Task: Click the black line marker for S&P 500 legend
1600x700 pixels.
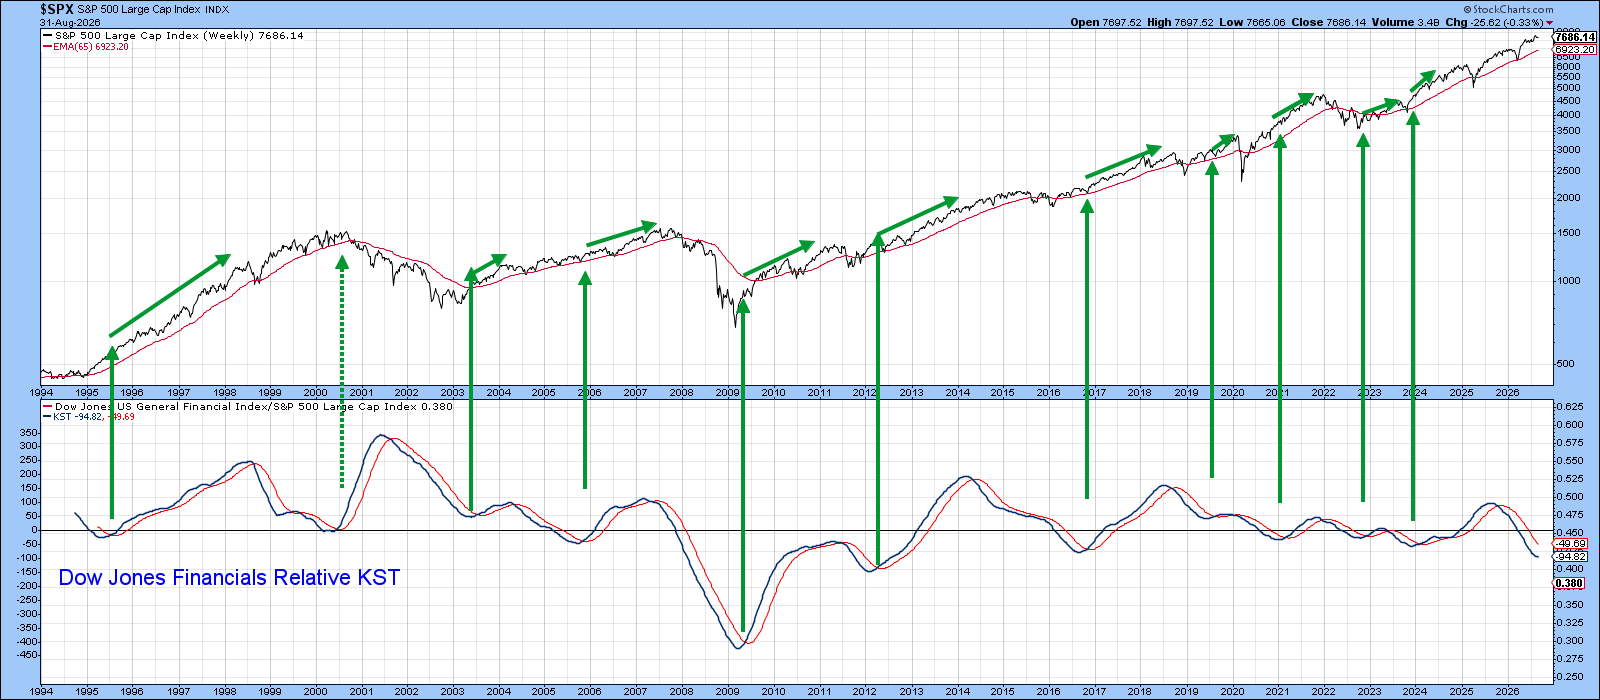Action: coord(48,35)
